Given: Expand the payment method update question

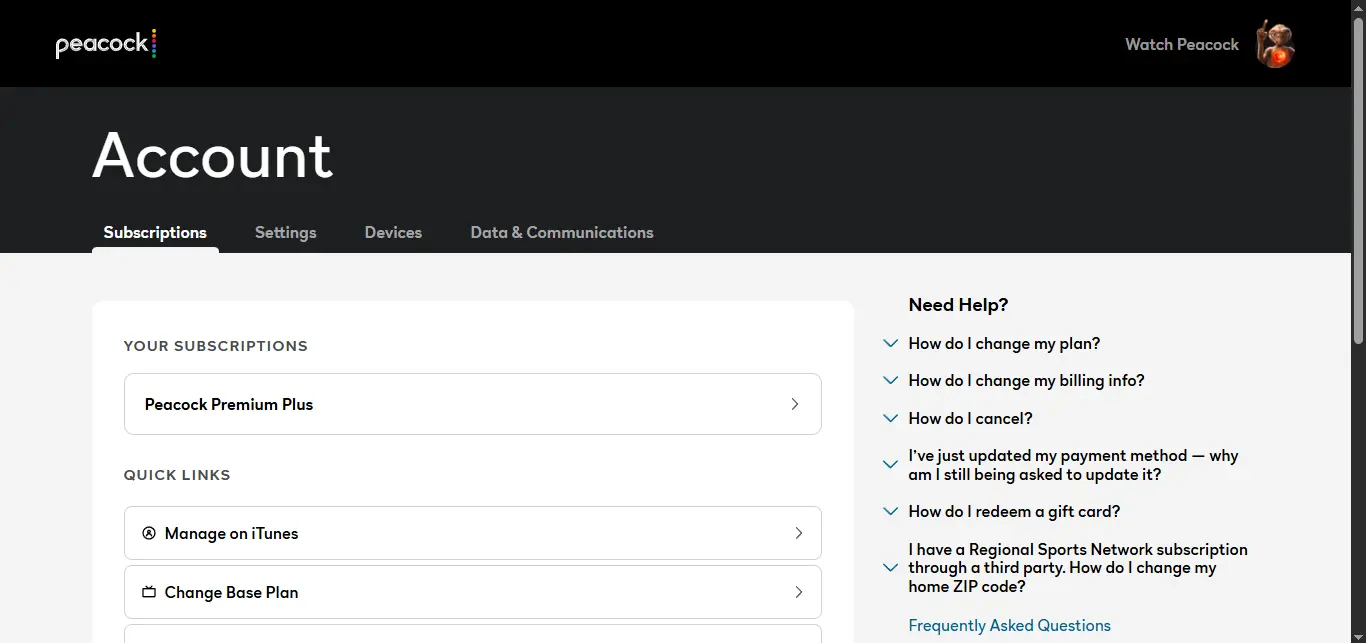Looking at the screenshot, I should click(1073, 465).
